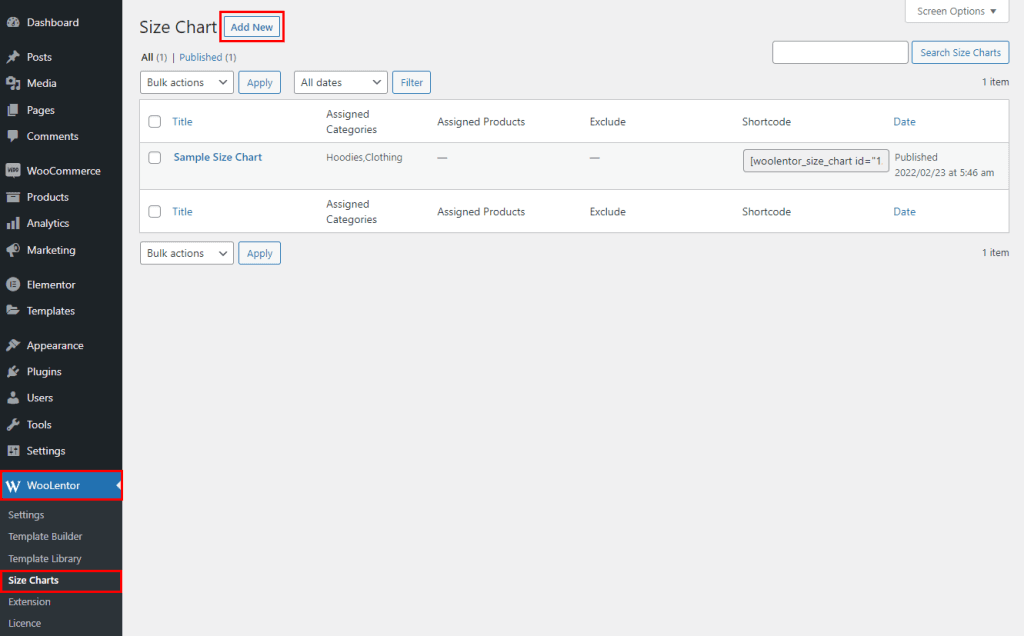Image resolution: width=1024 pixels, height=636 pixels.
Task: Click the Marketing megaphone icon
Action: point(12,250)
